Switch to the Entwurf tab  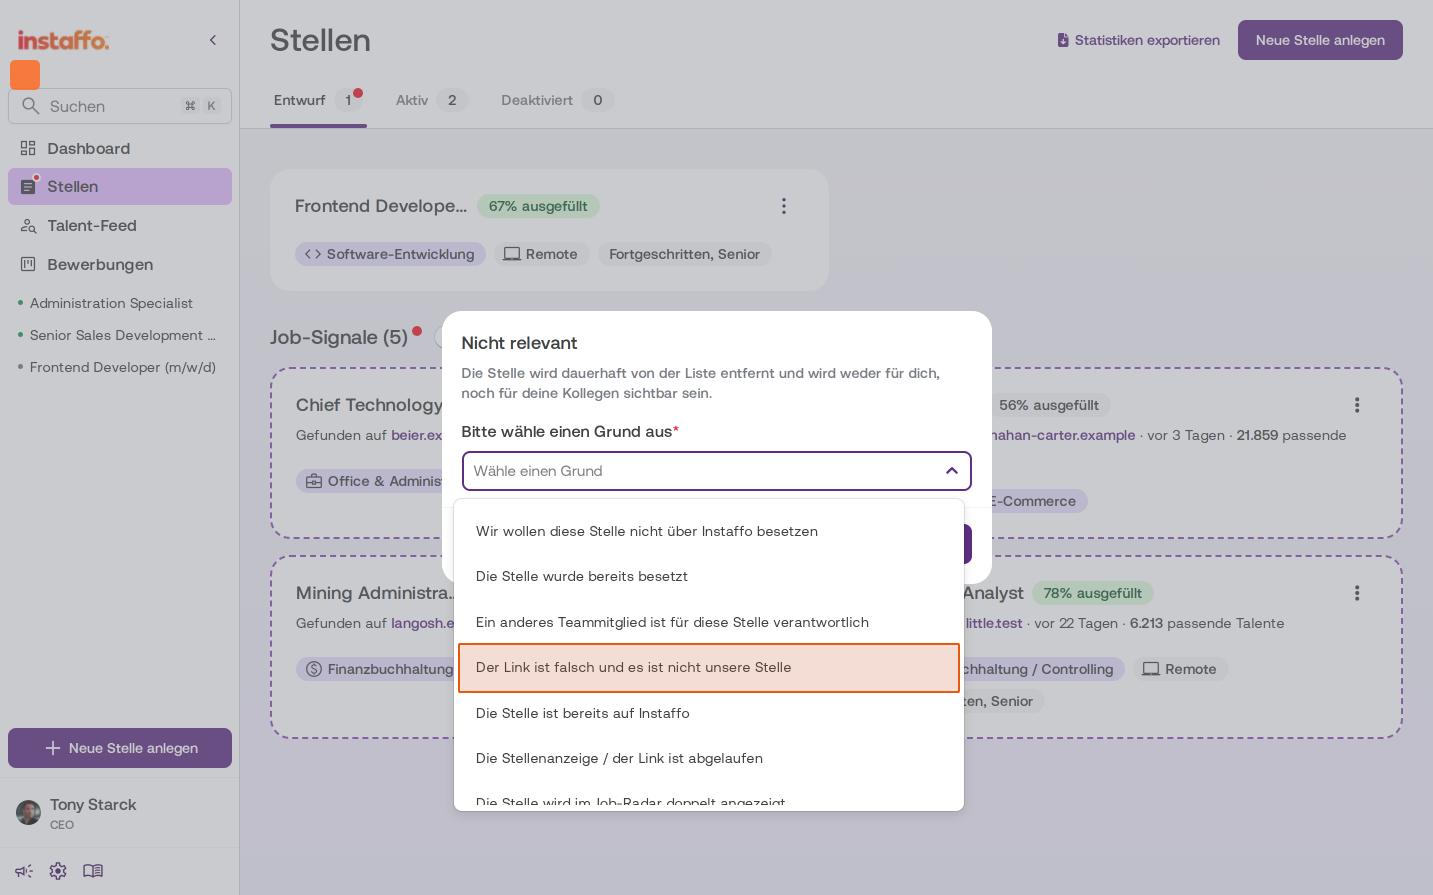point(318,100)
